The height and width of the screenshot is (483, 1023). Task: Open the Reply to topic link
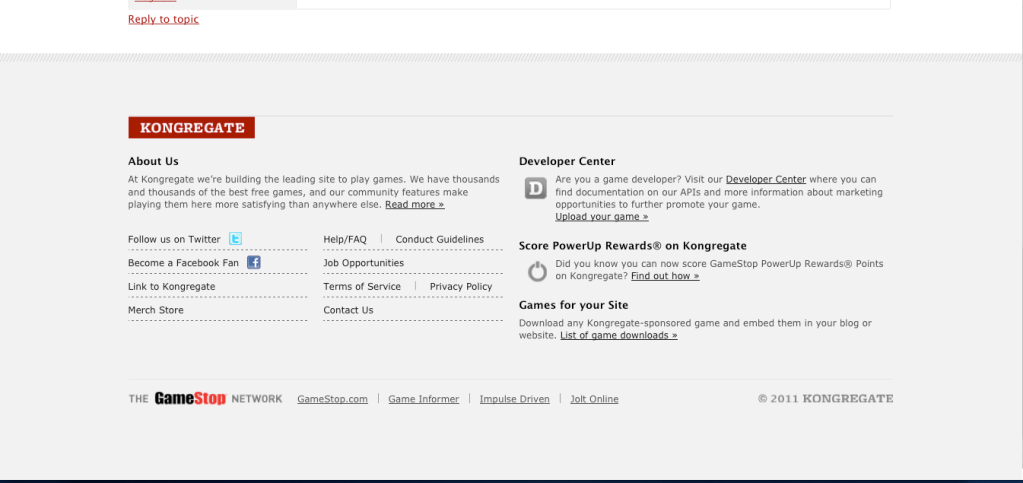164,19
